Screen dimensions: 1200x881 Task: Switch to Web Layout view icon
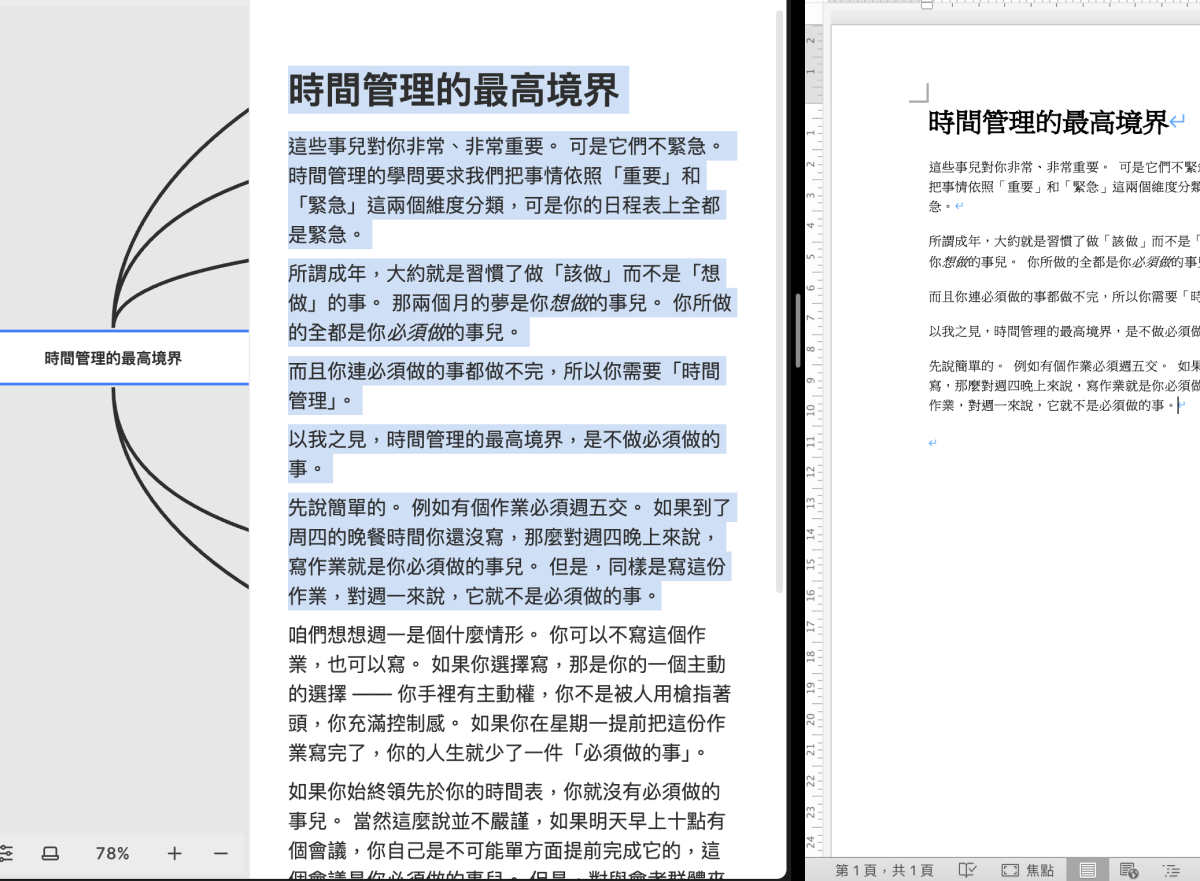click(x=1129, y=870)
